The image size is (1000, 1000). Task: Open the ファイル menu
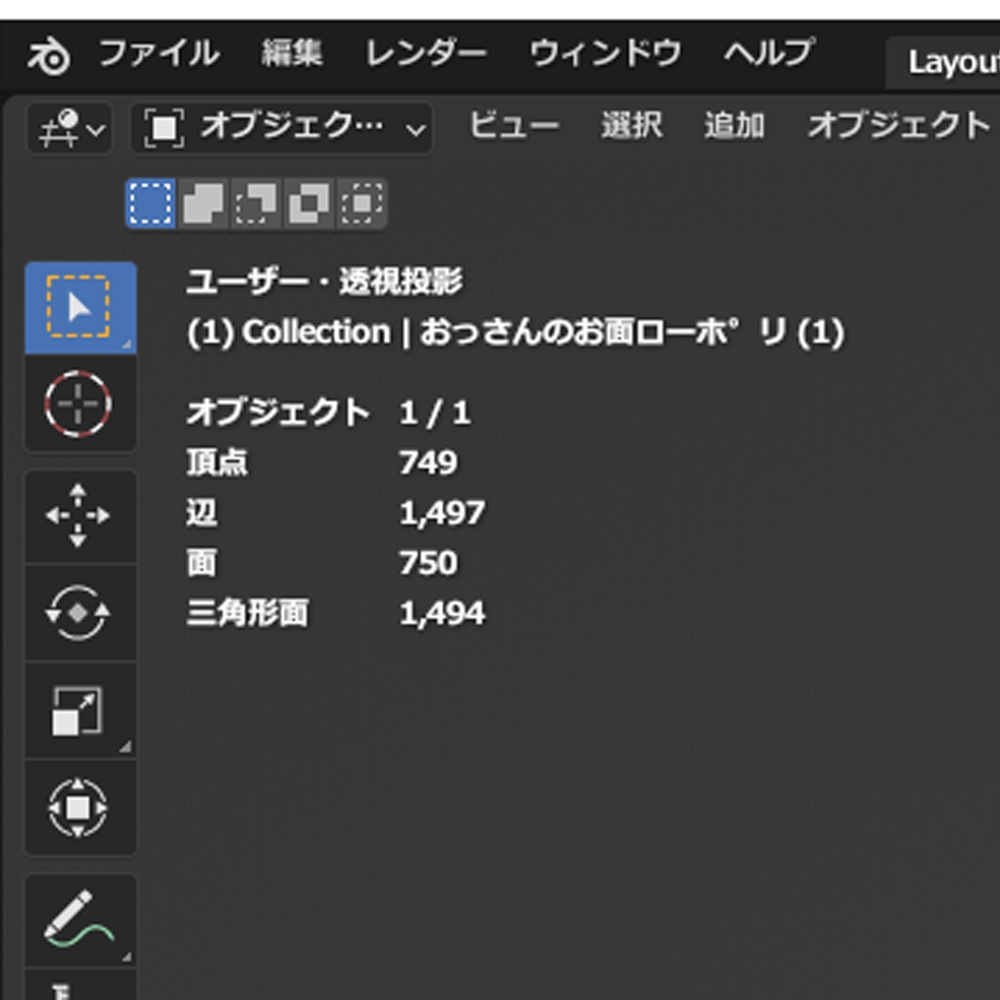157,55
